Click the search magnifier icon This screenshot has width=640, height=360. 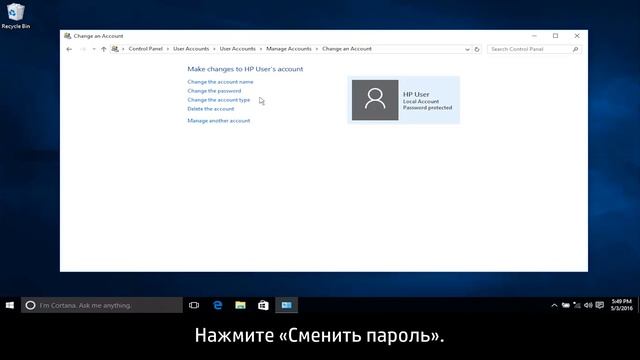point(576,49)
